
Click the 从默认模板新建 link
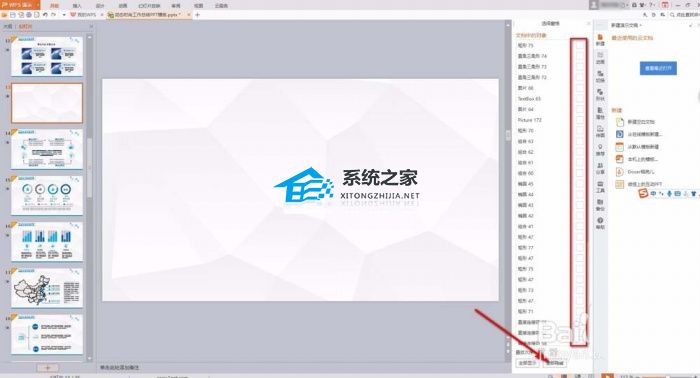pos(643,147)
